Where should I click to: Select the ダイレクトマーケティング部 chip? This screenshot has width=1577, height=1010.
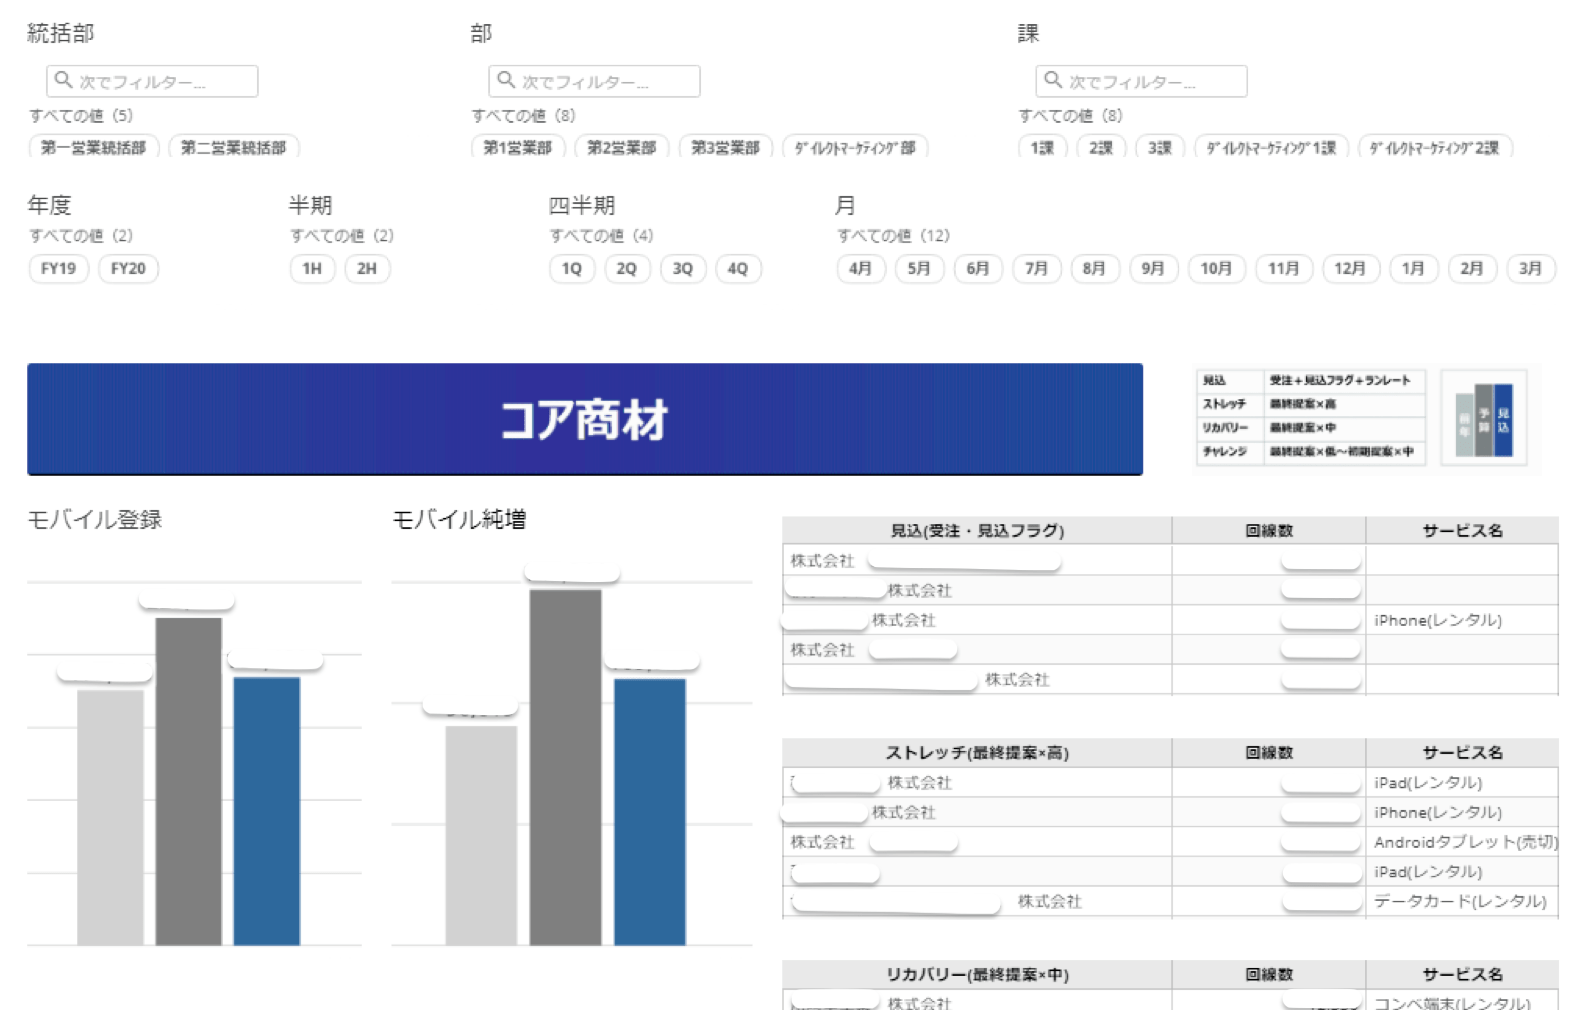tap(855, 147)
